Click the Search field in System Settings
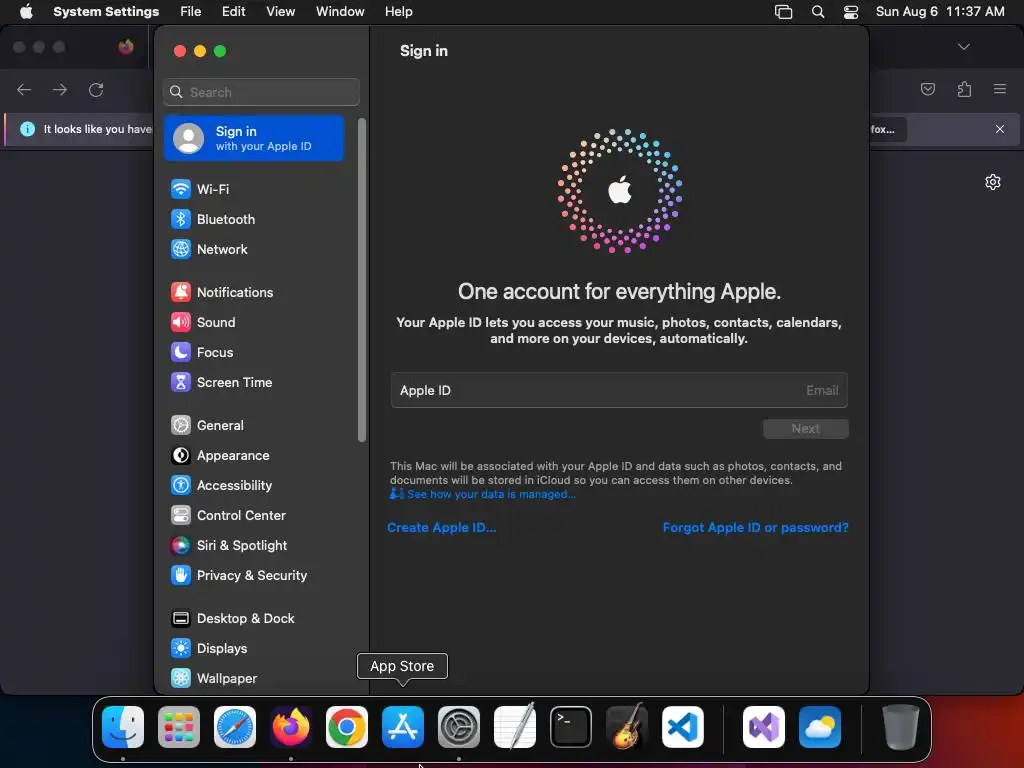The image size is (1024, 768). point(261,92)
